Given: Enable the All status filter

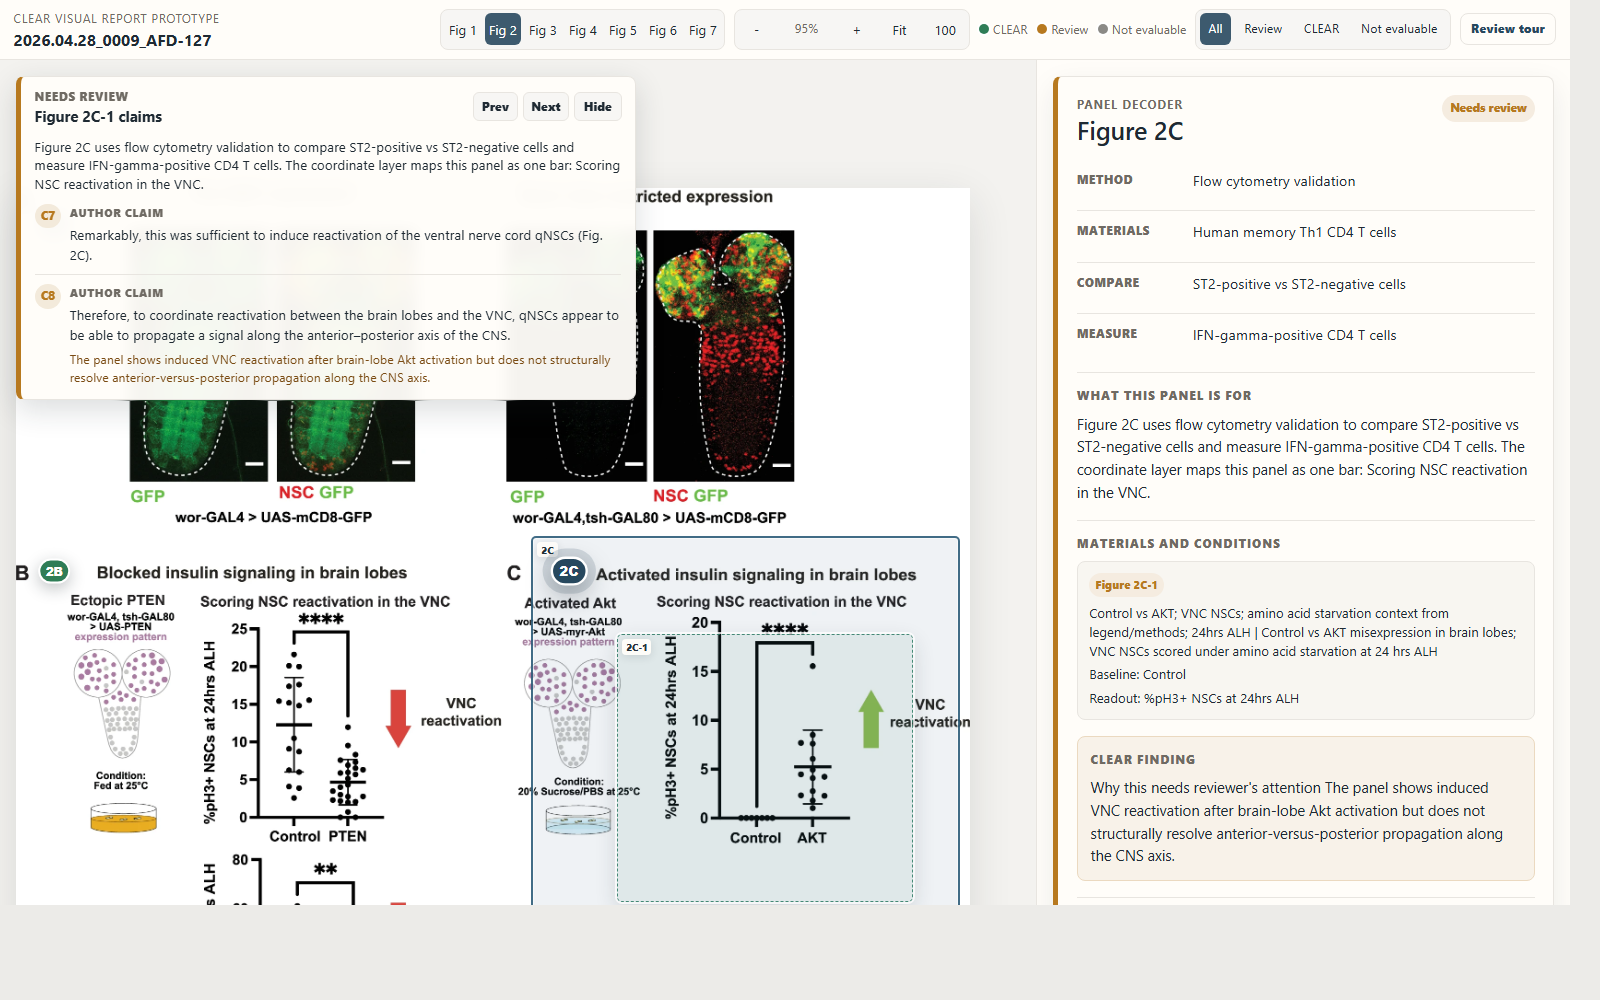Looking at the screenshot, I should tap(1215, 29).
